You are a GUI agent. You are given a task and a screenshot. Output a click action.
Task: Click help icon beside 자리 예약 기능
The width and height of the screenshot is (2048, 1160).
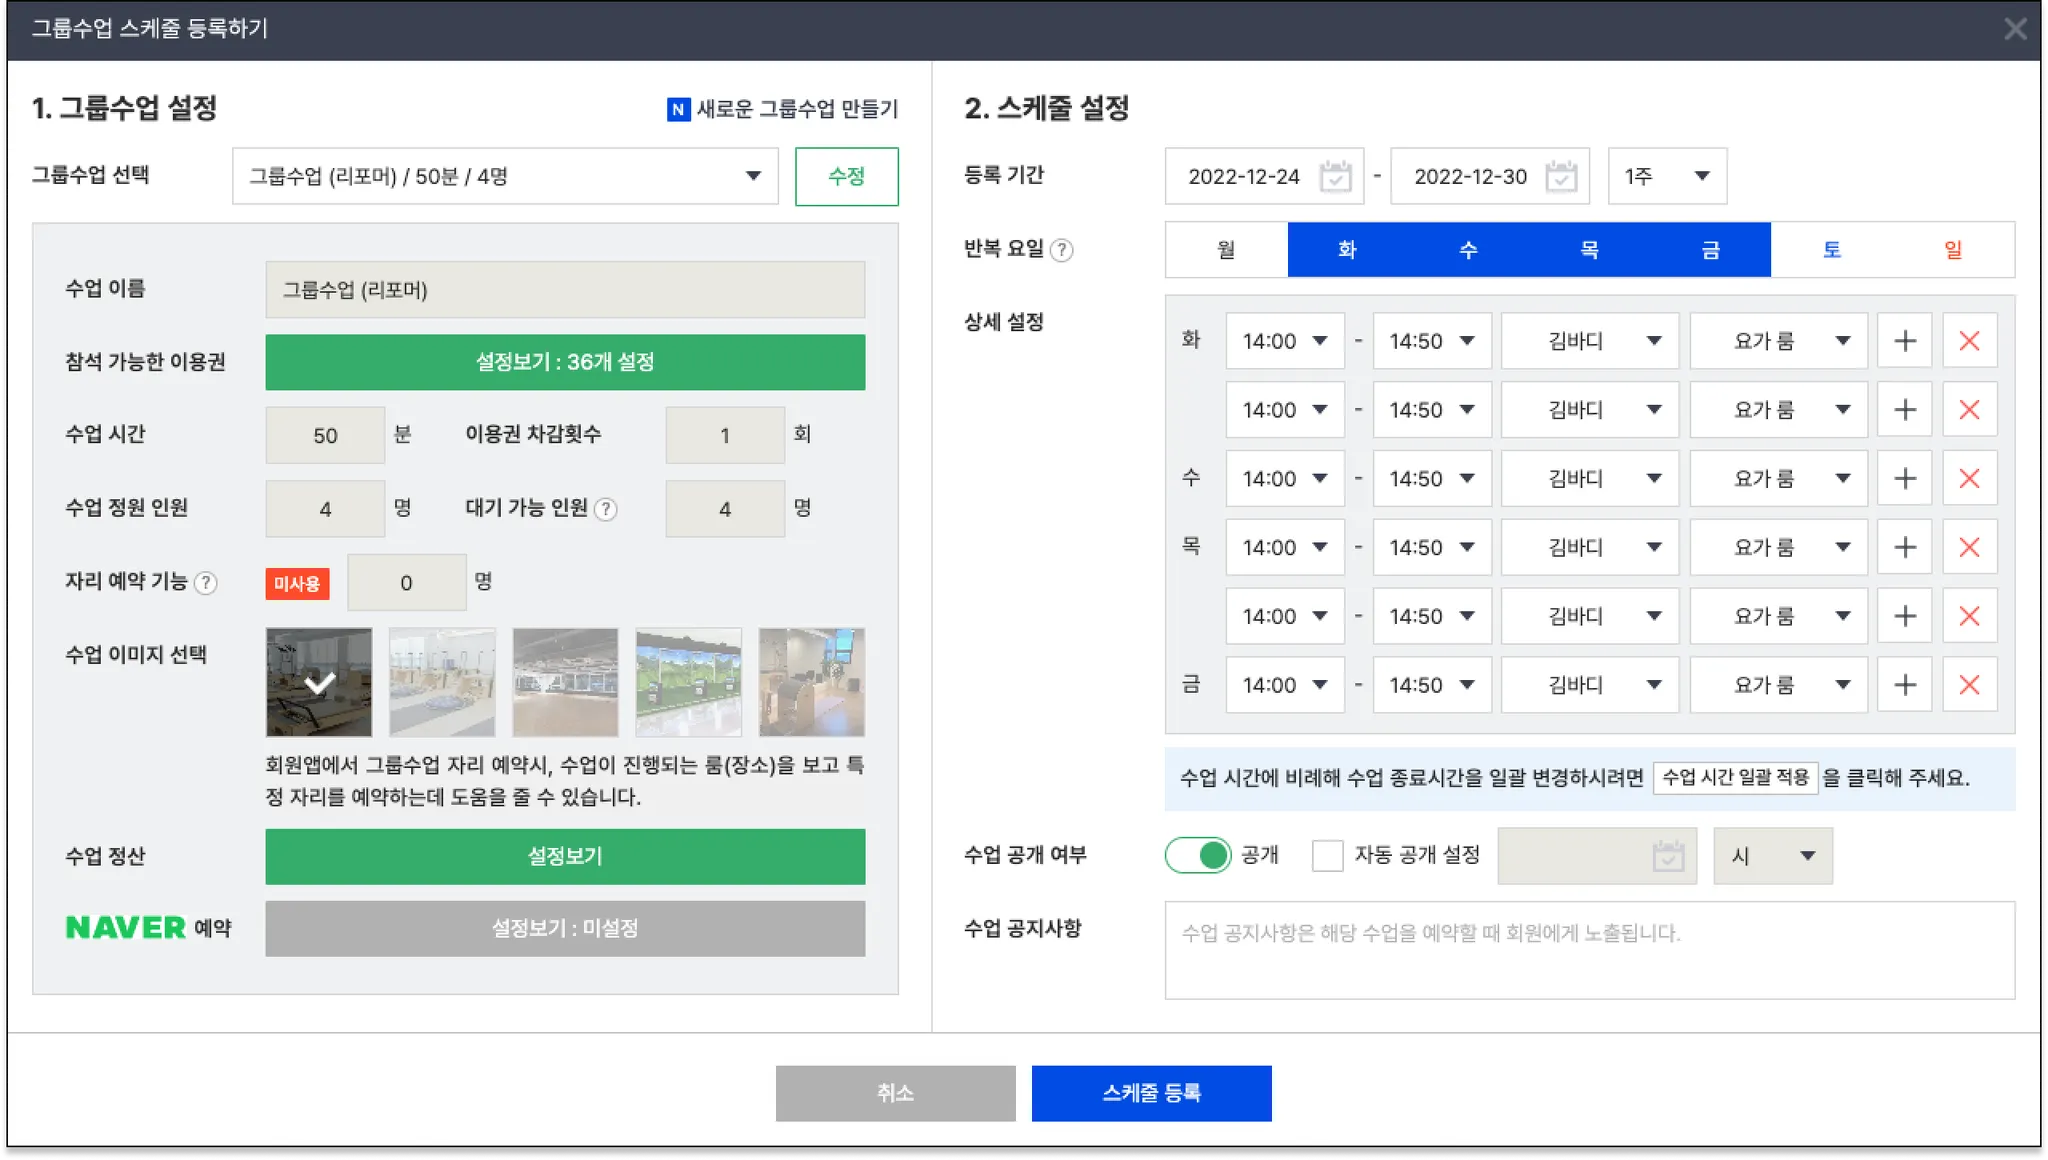click(205, 583)
